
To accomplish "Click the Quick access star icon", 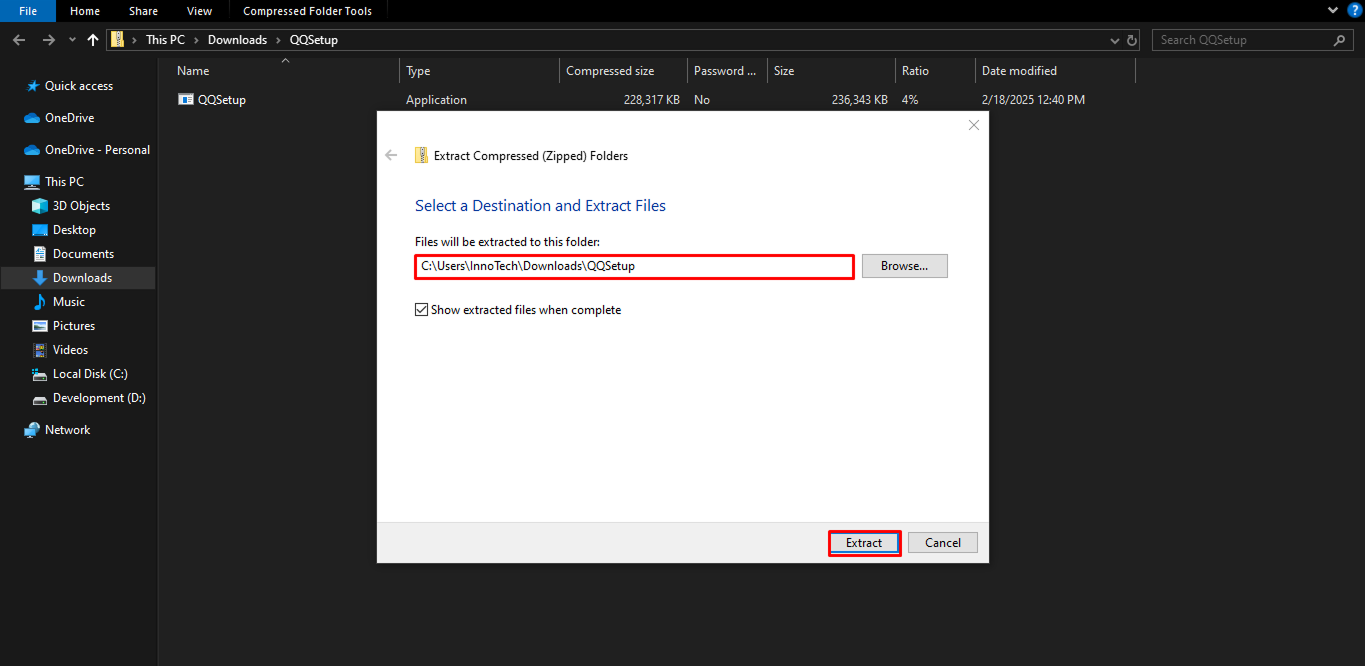I will coord(33,86).
